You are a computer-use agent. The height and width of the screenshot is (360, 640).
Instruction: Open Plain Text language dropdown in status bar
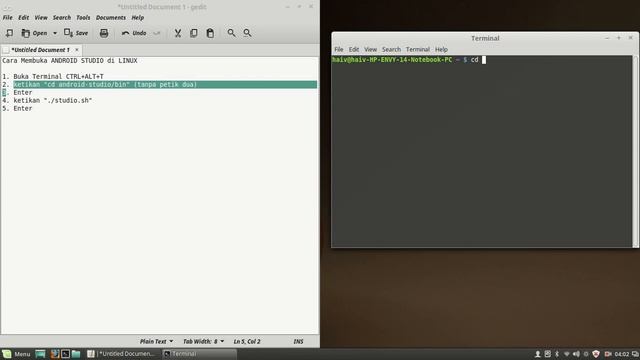(156, 341)
